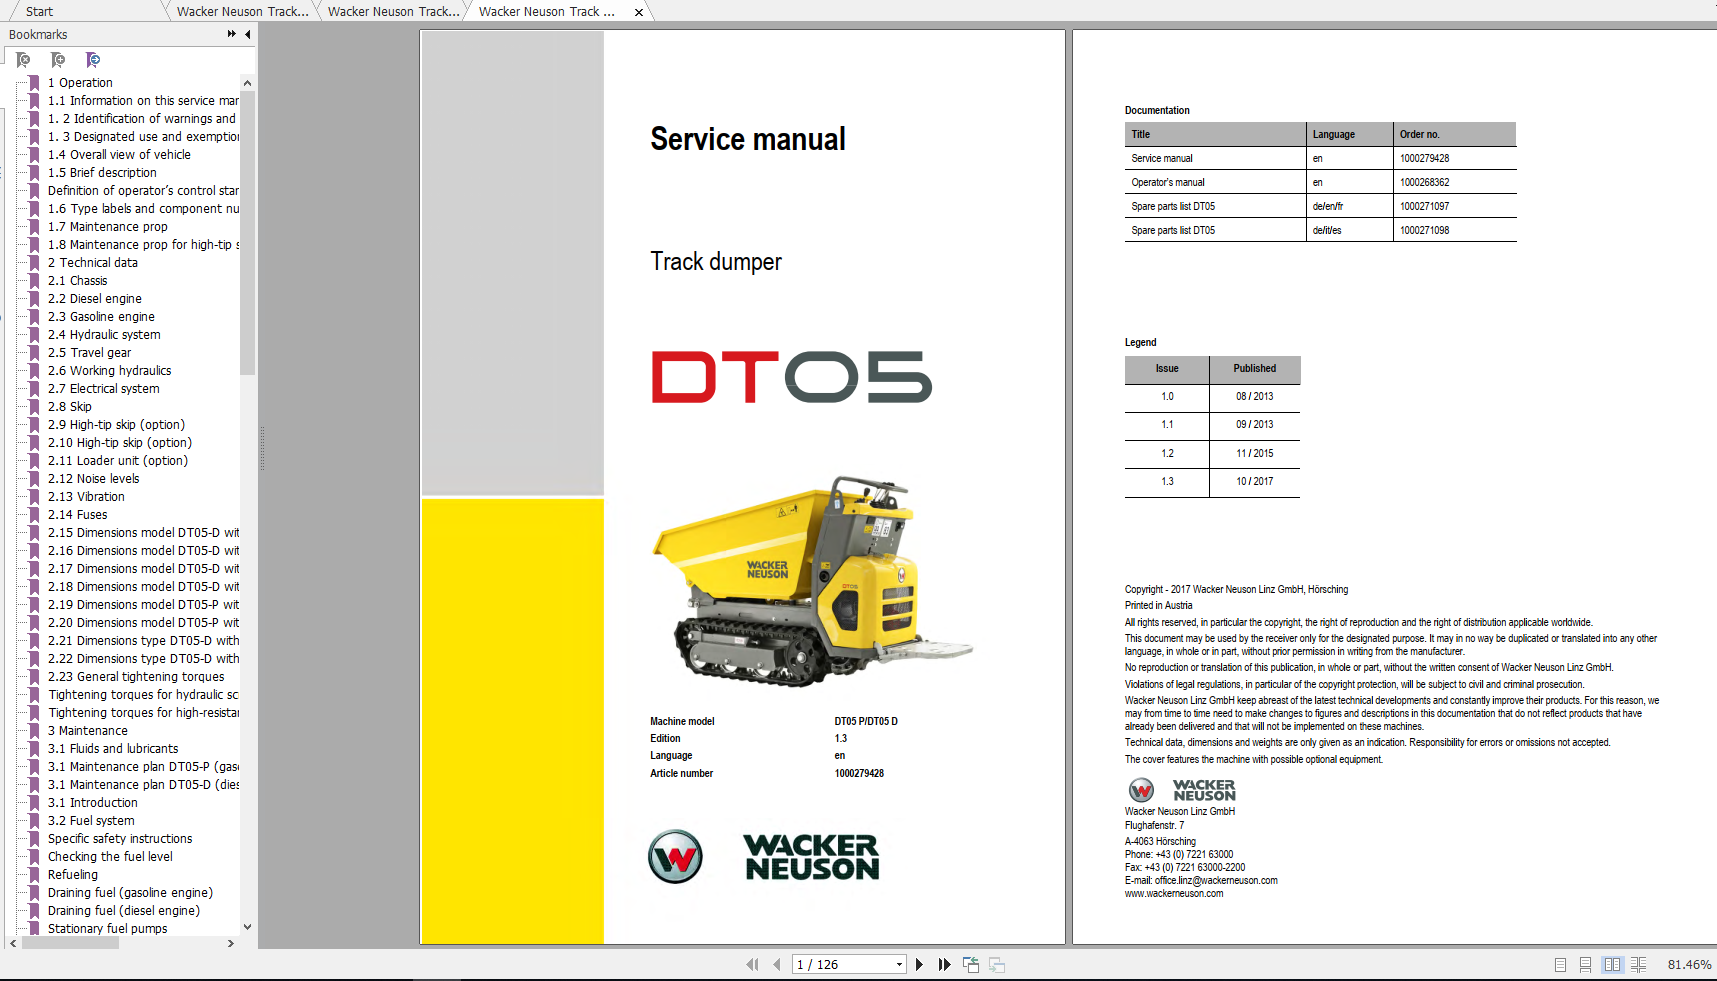The image size is (1717, 981).
Task: Click bookmark icon beside 2.14 Fuses
Action: tap(34, 515)
